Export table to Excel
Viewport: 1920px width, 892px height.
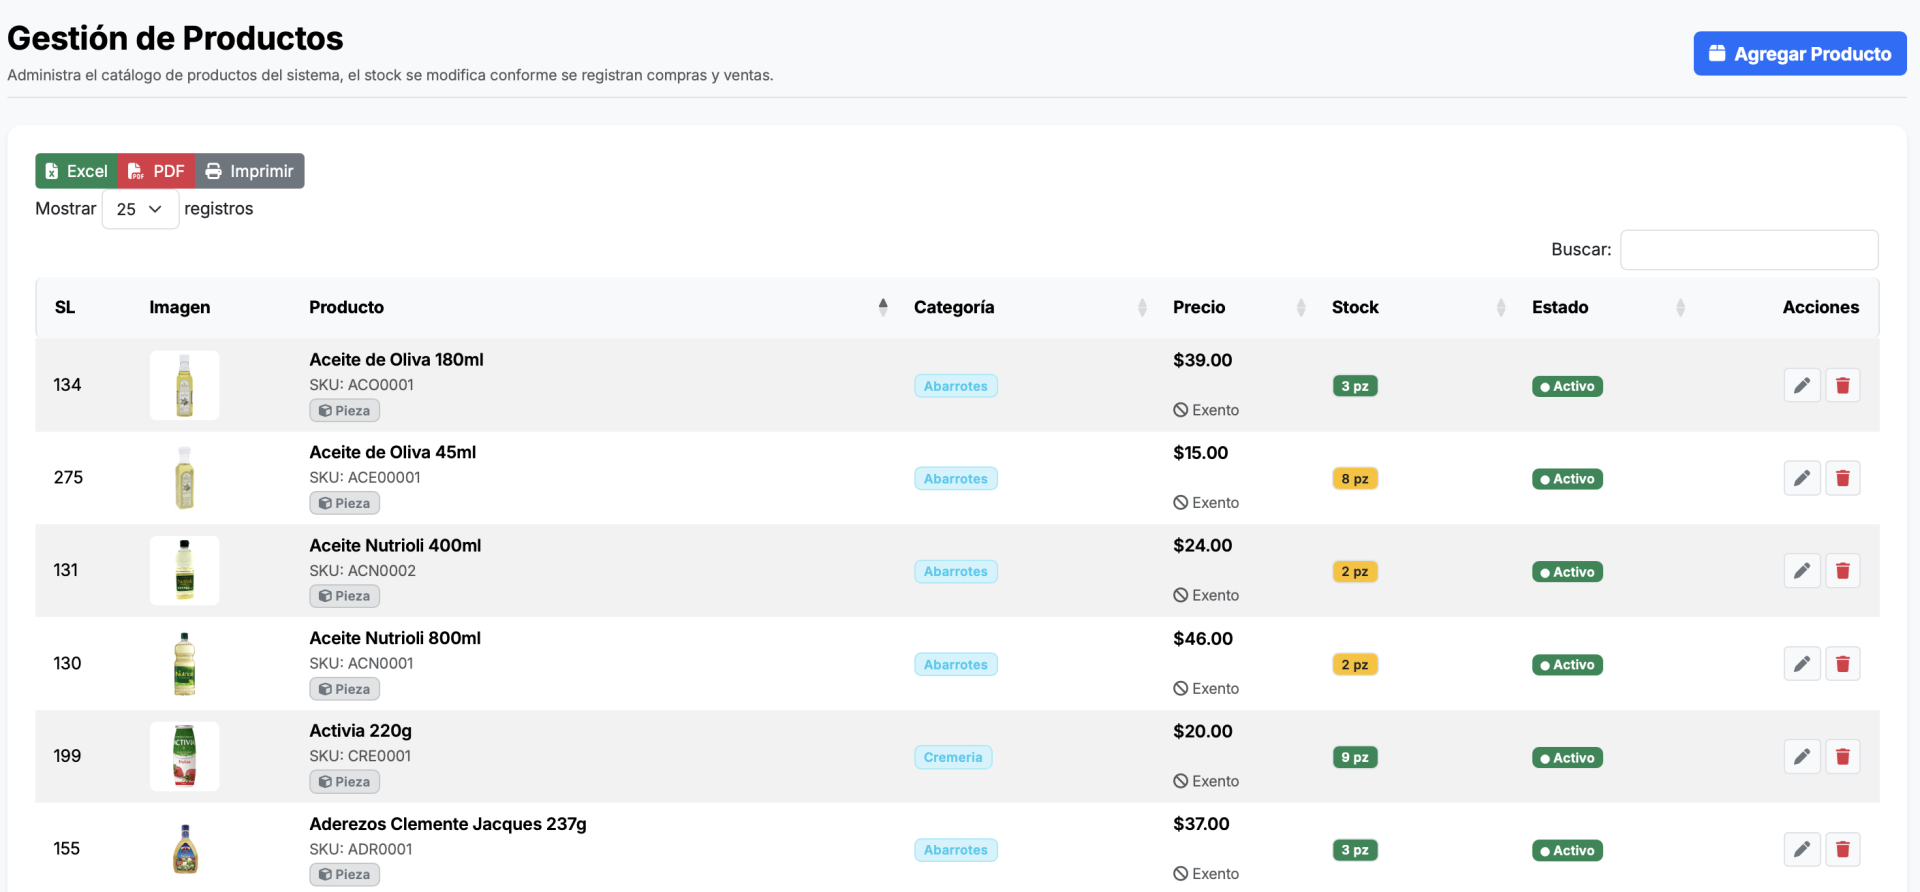(x=77, y=171)
